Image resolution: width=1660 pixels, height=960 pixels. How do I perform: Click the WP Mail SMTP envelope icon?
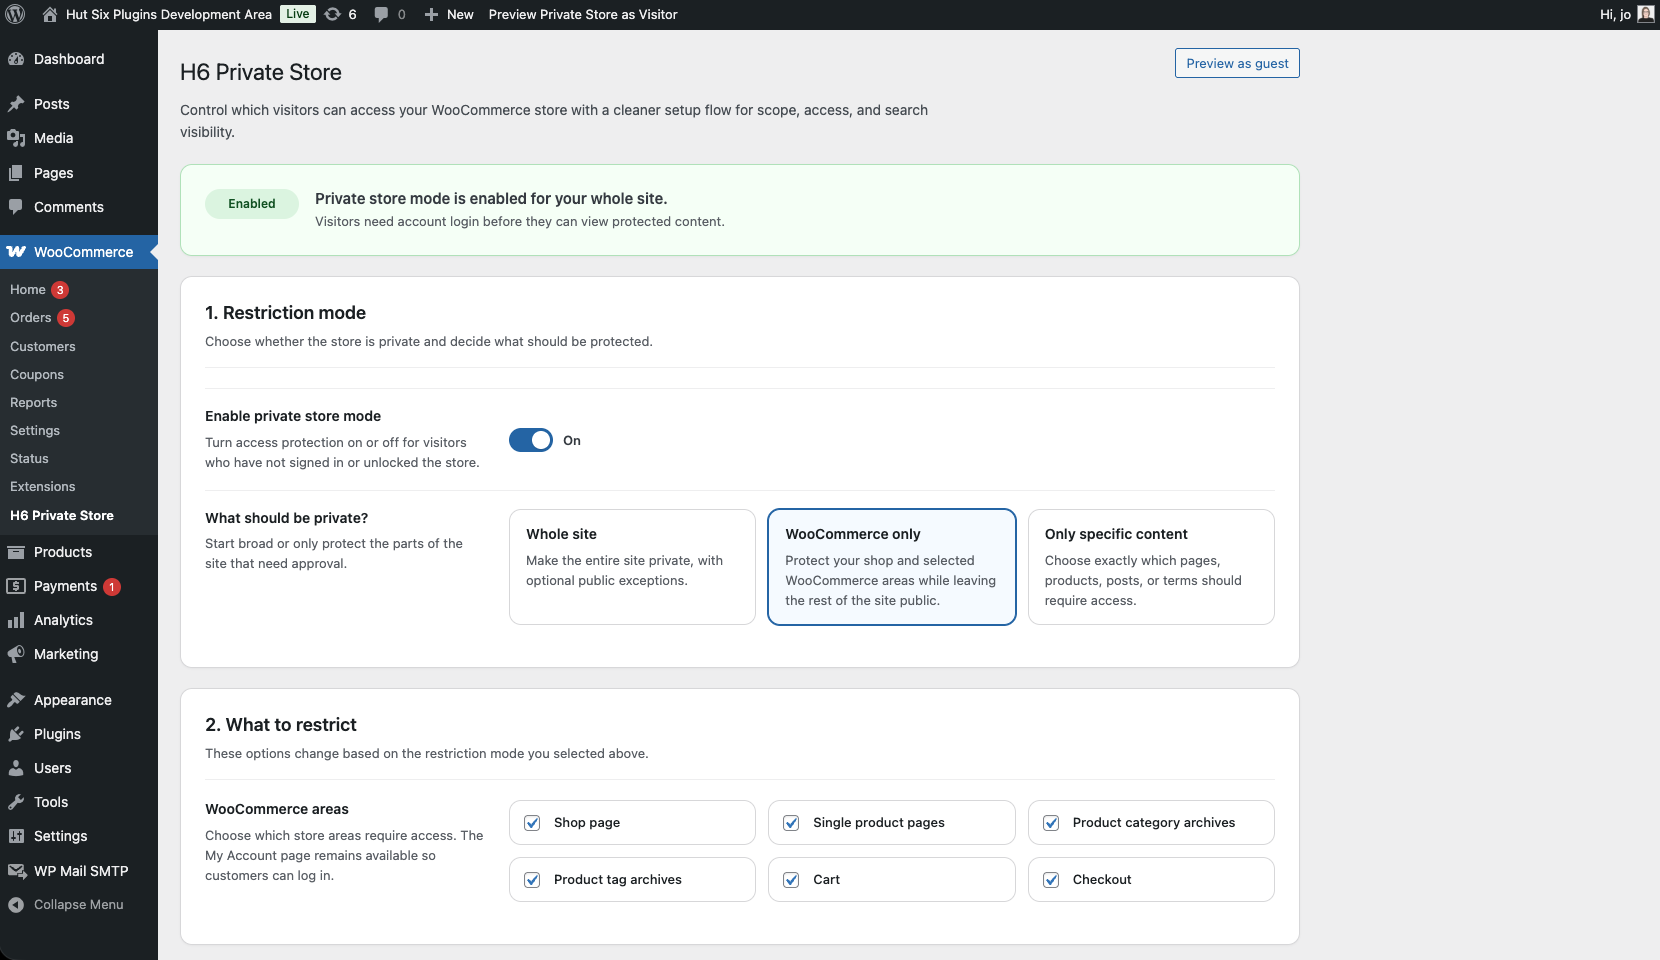point(16,871)
